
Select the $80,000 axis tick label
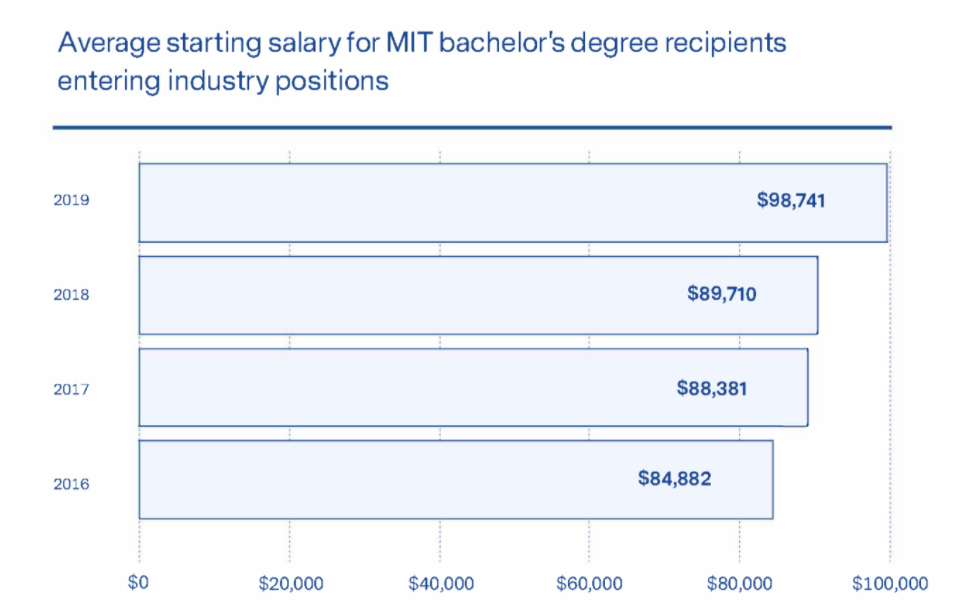pyautogui.click(x=739, y=583)
